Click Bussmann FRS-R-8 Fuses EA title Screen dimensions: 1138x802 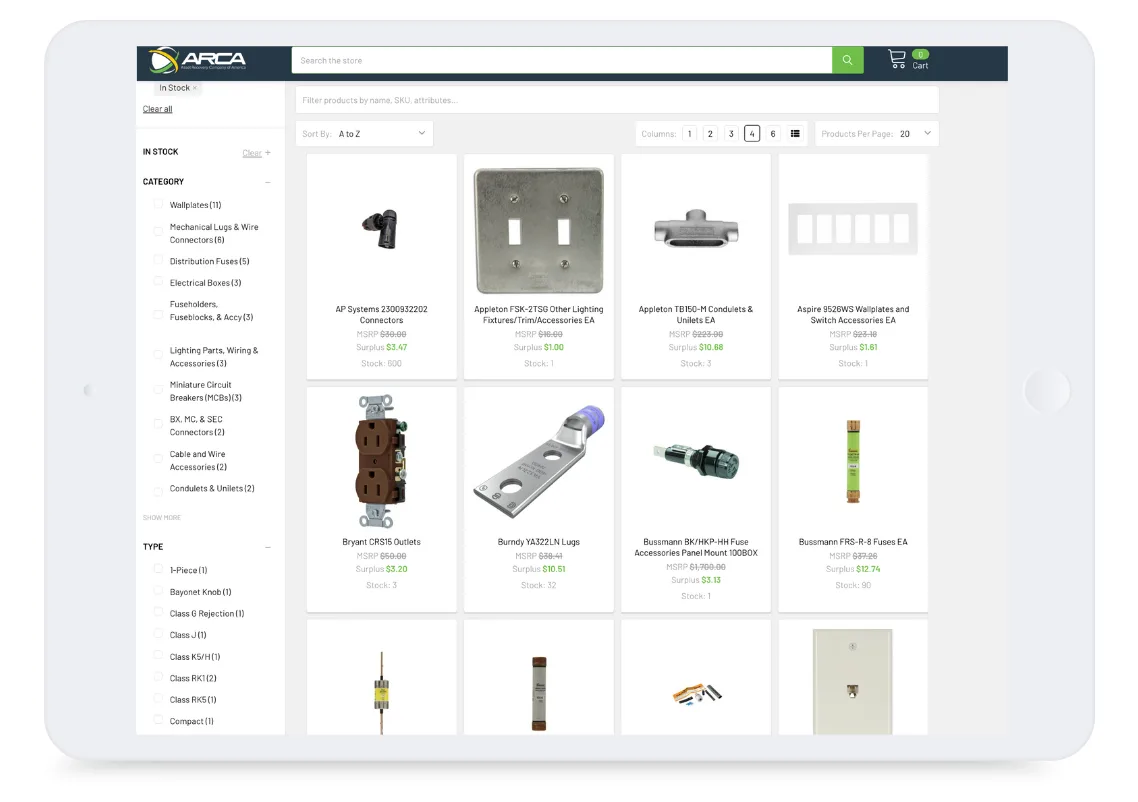coord(853,542)
